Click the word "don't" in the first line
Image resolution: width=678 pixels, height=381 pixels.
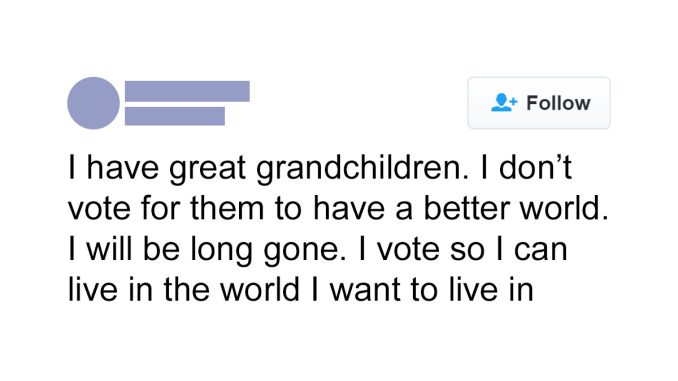click(535, 167)
